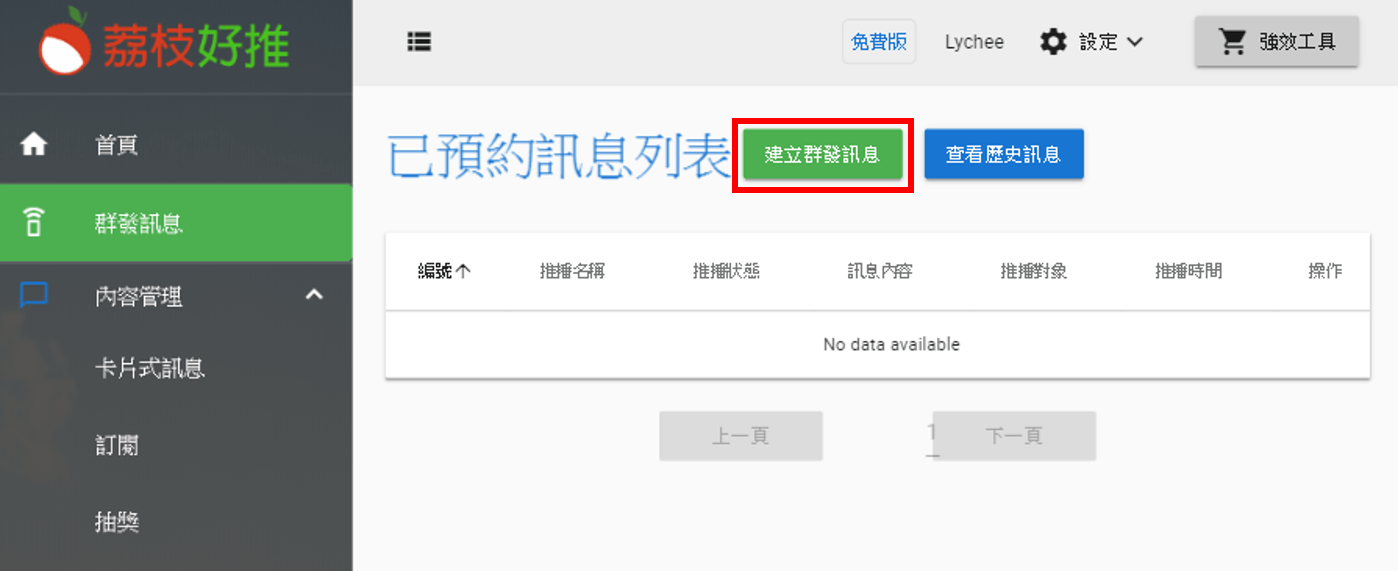1398x571 pixels.
Task: Select 卡片式訊息 in the sidebar
Action: click(x=150, y=369)
